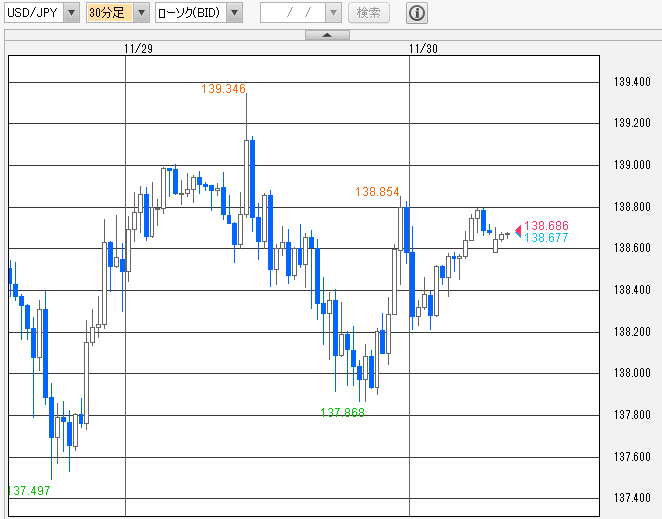Screen dimensions: 662x519
Task: Click the 139.000 price axis label
Action: click(632, 165)
